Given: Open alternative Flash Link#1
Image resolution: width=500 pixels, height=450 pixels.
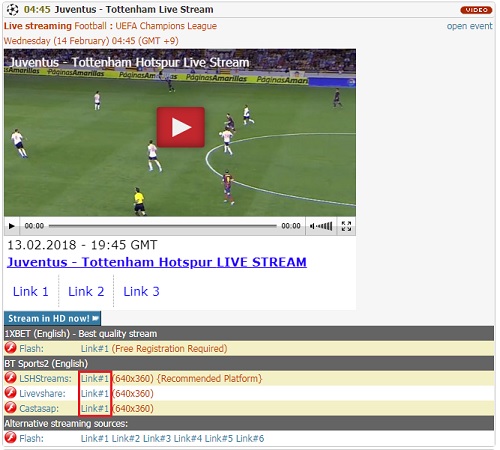Looking at the screenshot, I should (x=95, y=438).
